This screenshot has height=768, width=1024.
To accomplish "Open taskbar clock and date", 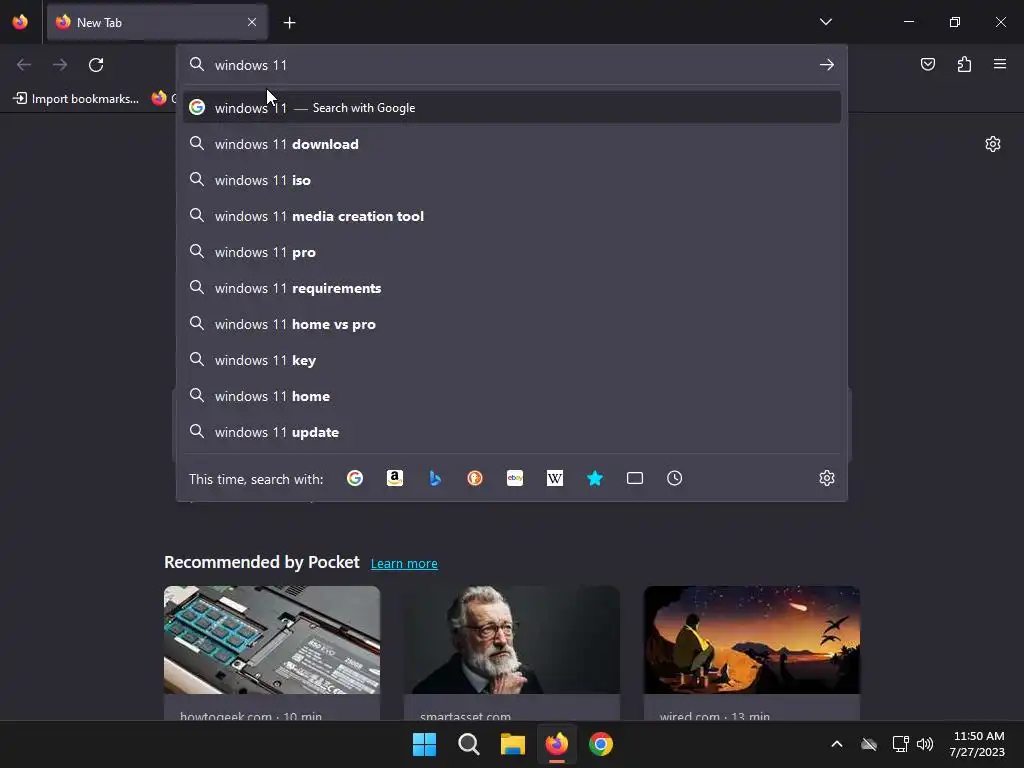I will (x=978, y=744).
